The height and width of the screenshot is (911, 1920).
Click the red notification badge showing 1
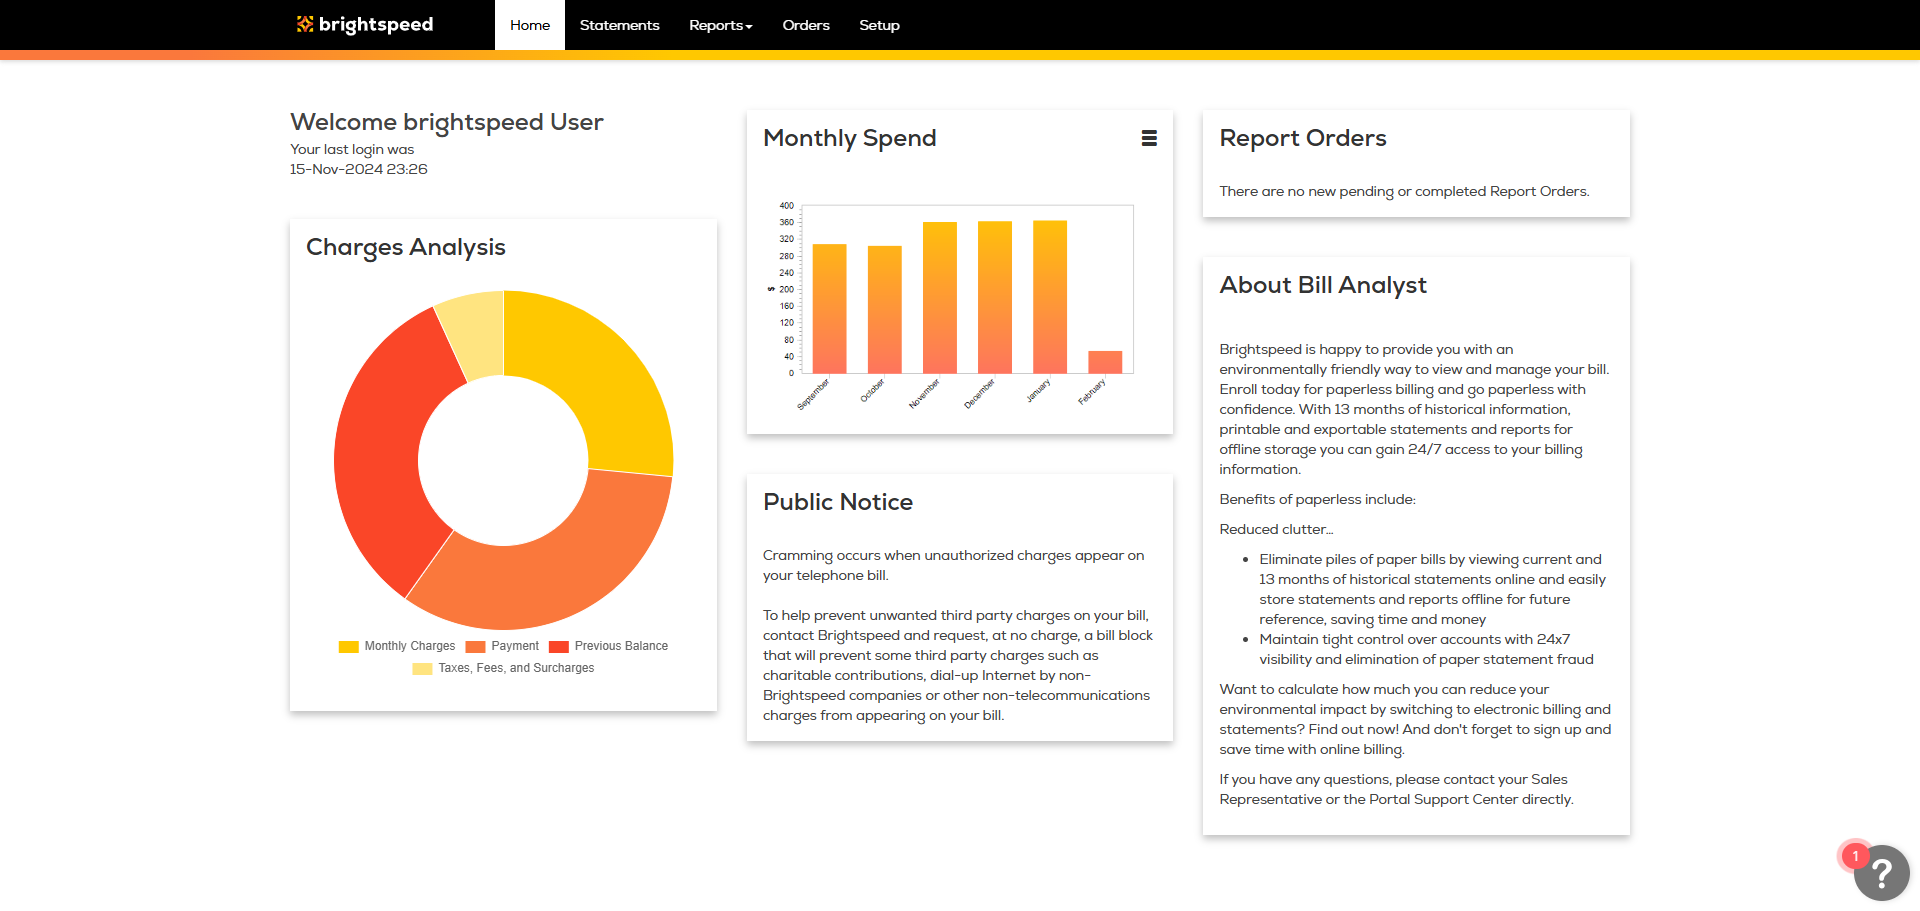pyautogui.click(x=1855, y=856)
